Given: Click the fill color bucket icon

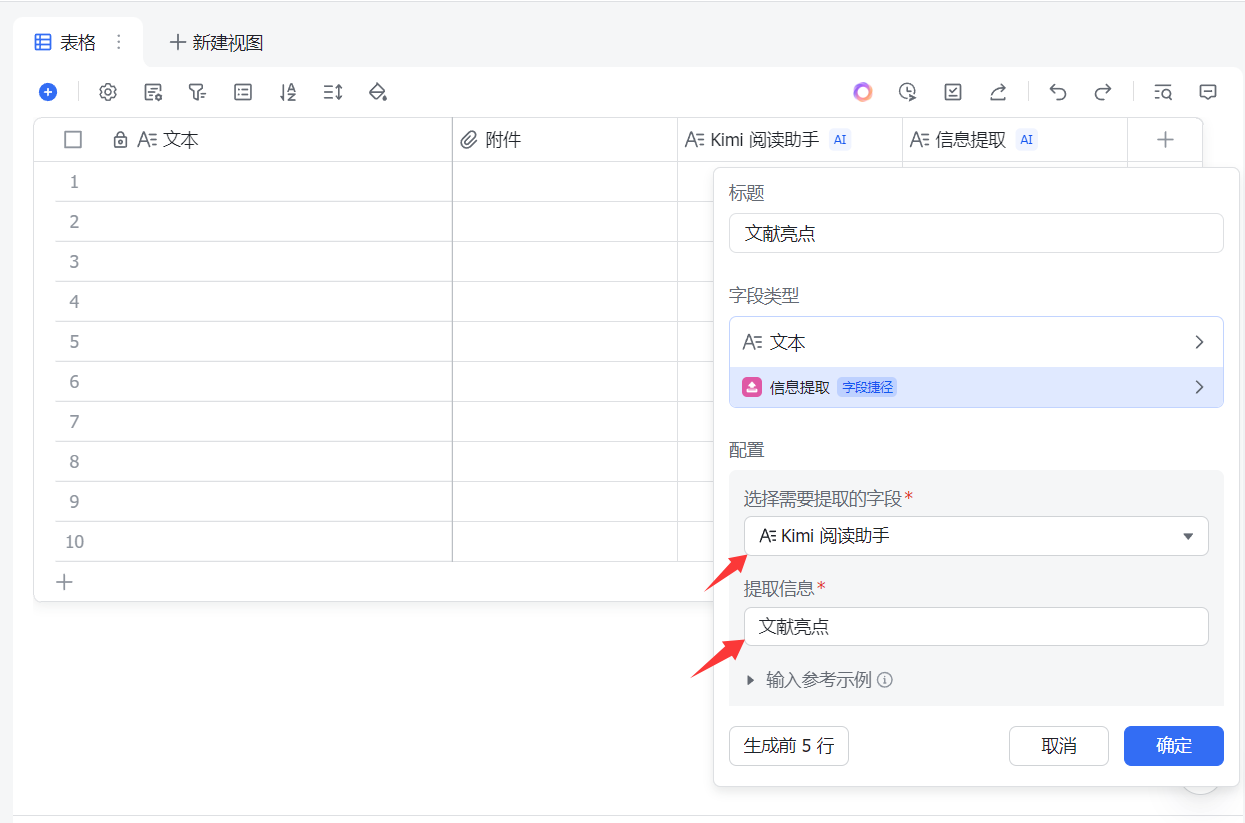Looking at the screenshot, I should click(x=378, y=92).
